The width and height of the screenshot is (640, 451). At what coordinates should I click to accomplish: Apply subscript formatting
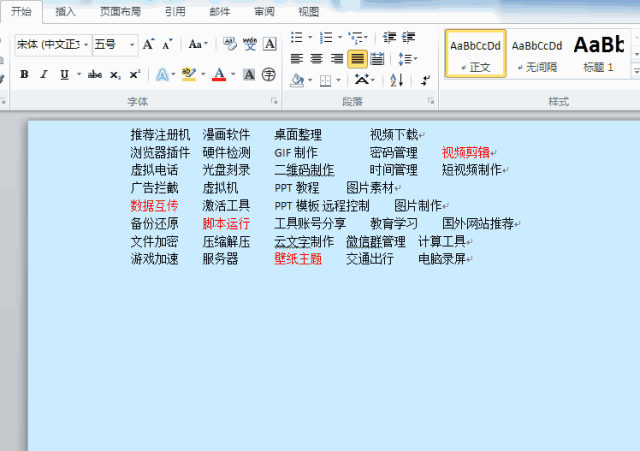tap(115, 75)
